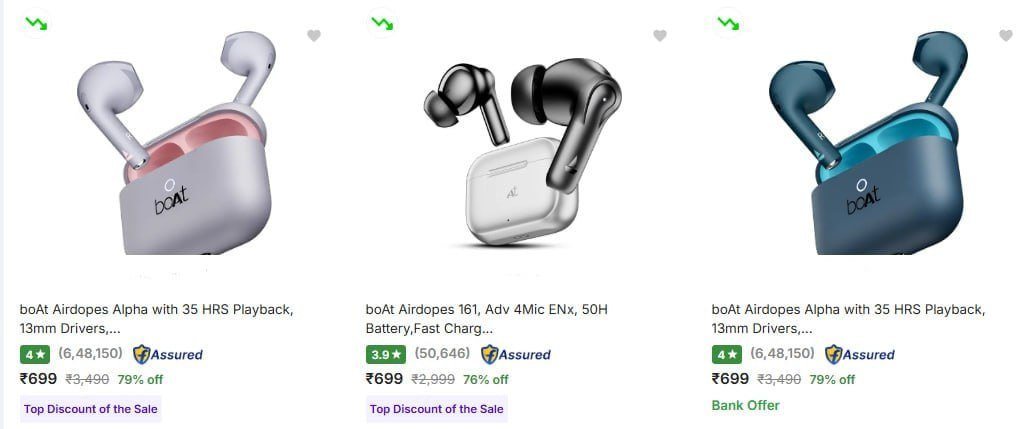The width and height of the screenshot is (1028, 429).
Task: Click Bank Offer label on blue Airdopes
Action: [745, 405]
